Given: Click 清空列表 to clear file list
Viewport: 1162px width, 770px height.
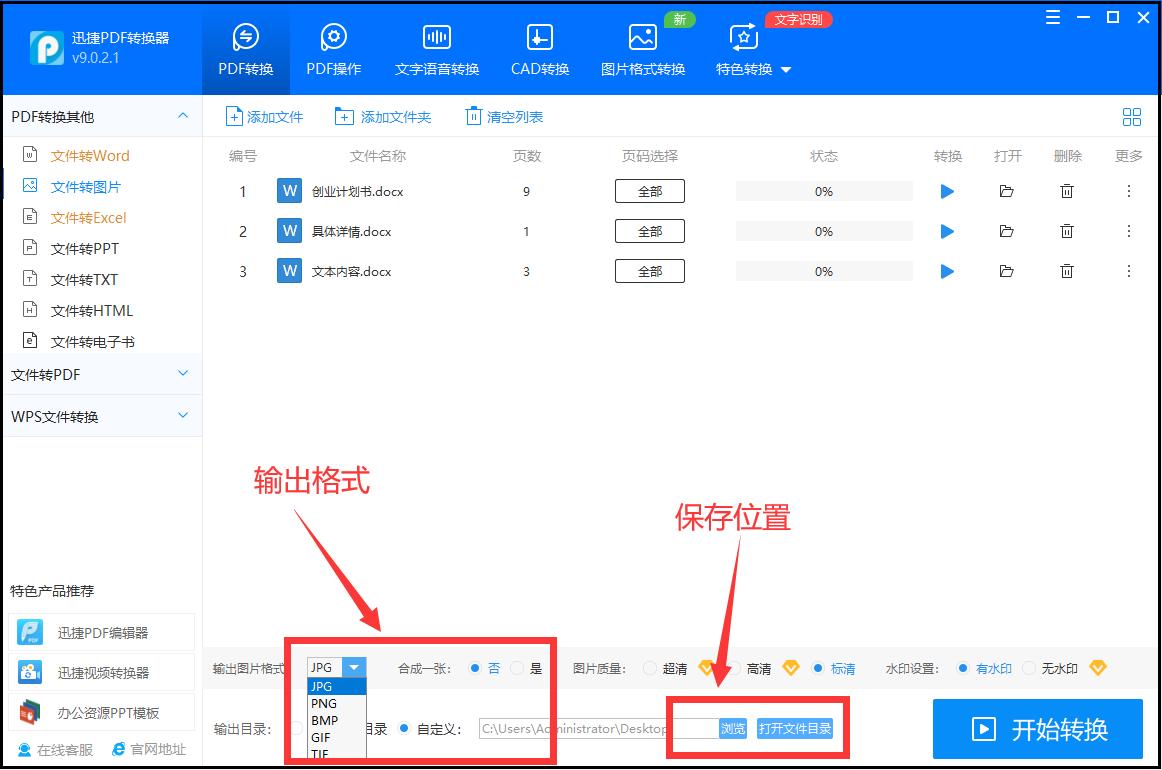Looking at the screenshot, I should pos(504,116).
